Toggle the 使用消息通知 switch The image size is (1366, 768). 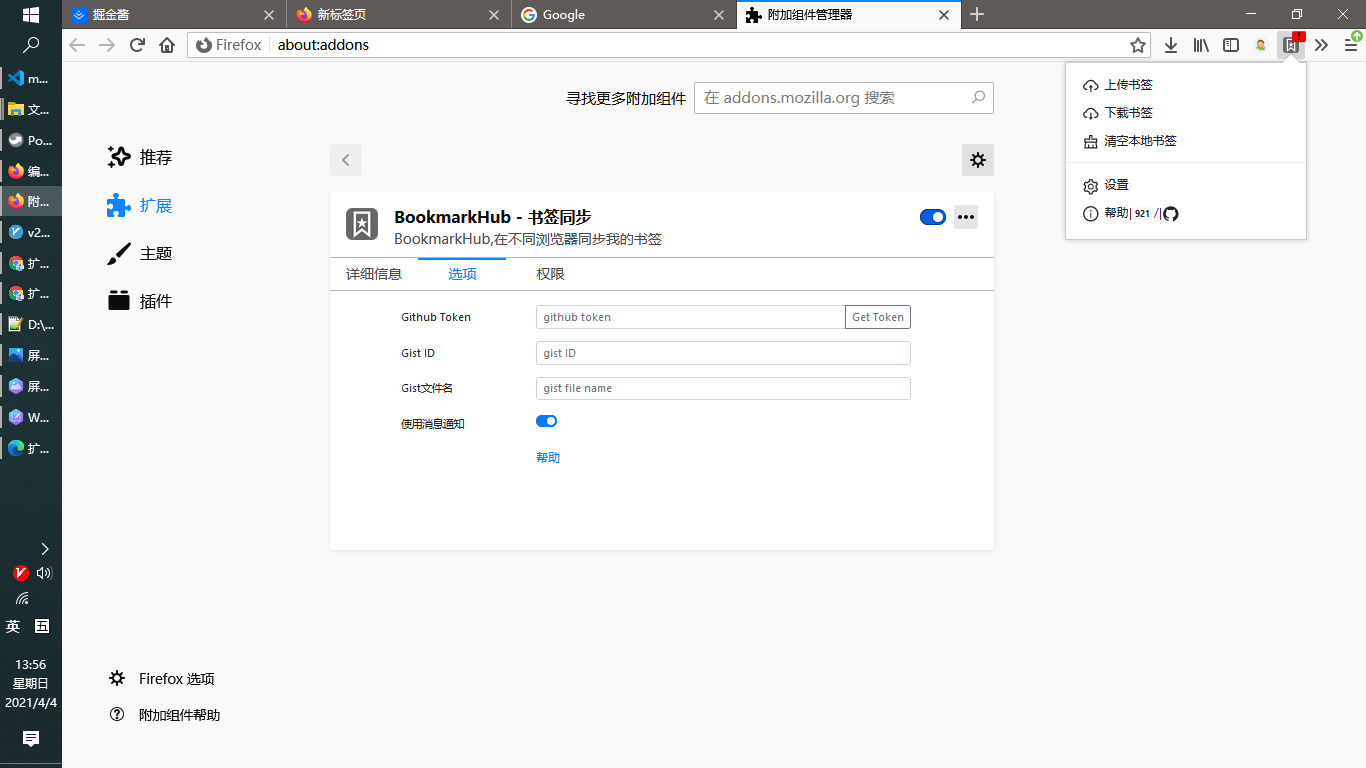tap(547, 421)
